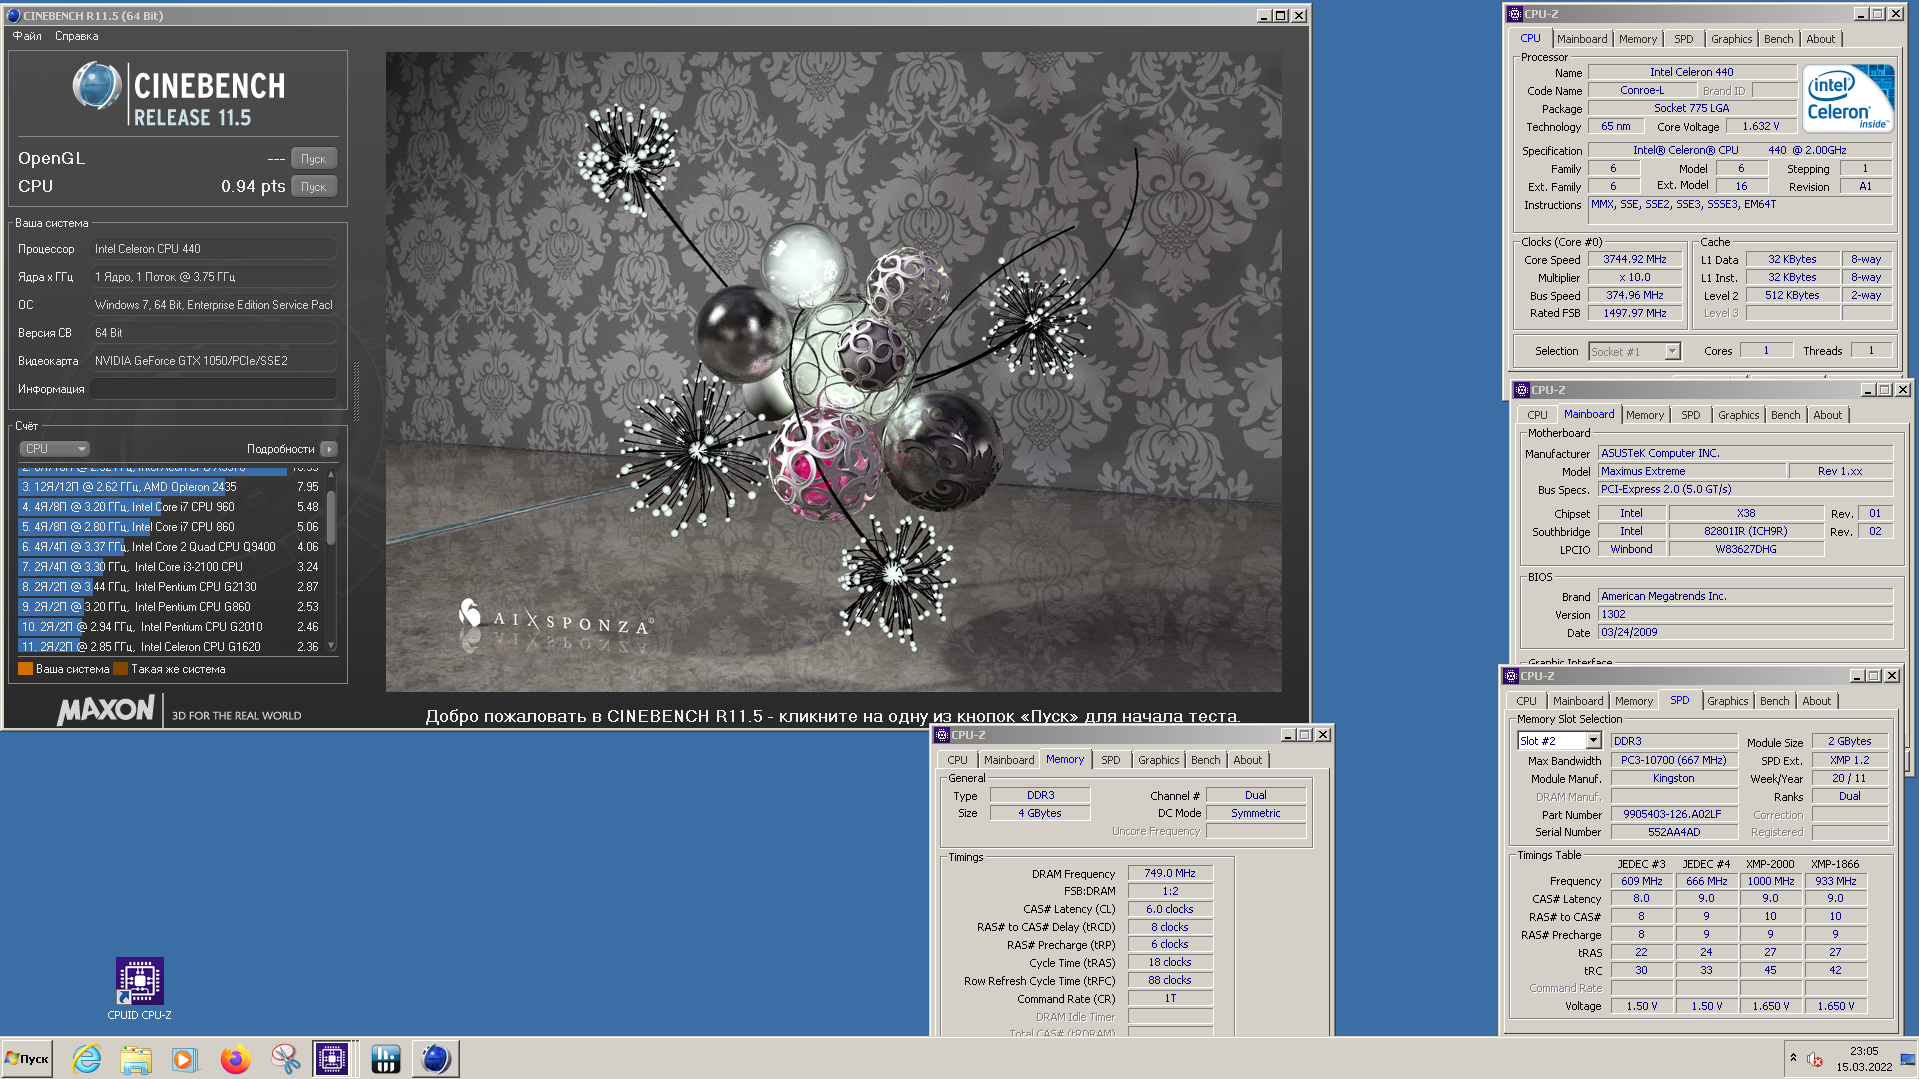The height and width of the screenshot is (1079, 1919).
Task: Open the CPU ranking dropdown
Action: point(54,449)
